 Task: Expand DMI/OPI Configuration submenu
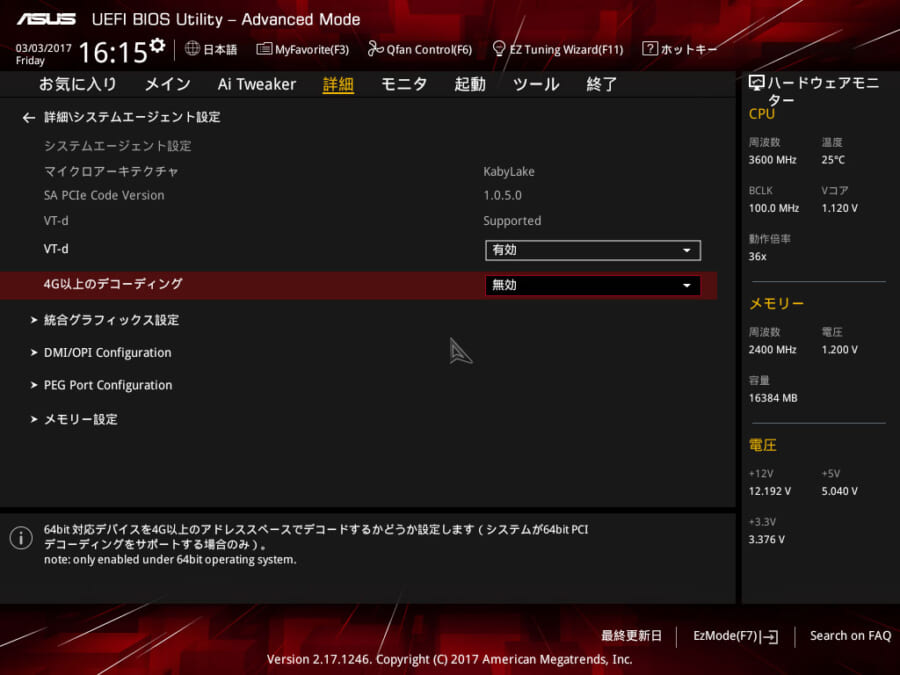[107, 352]
